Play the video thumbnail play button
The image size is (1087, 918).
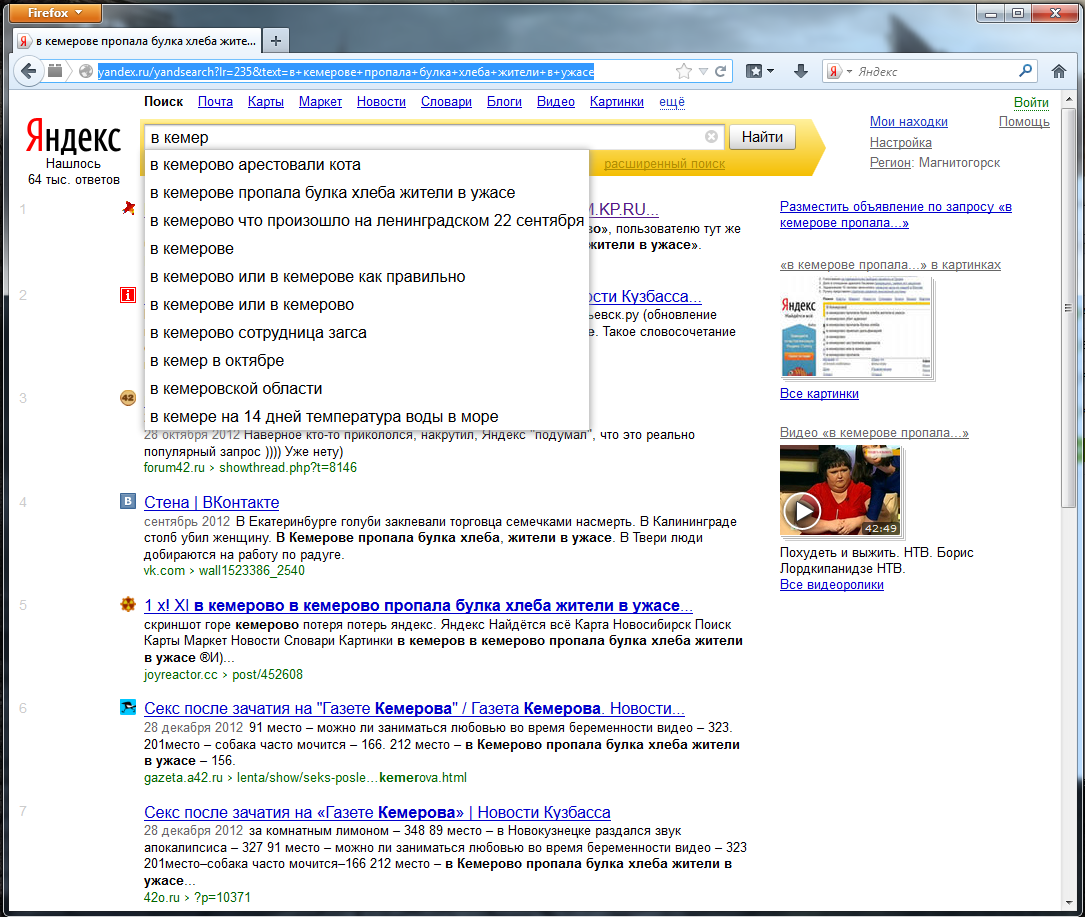[802, 511]
